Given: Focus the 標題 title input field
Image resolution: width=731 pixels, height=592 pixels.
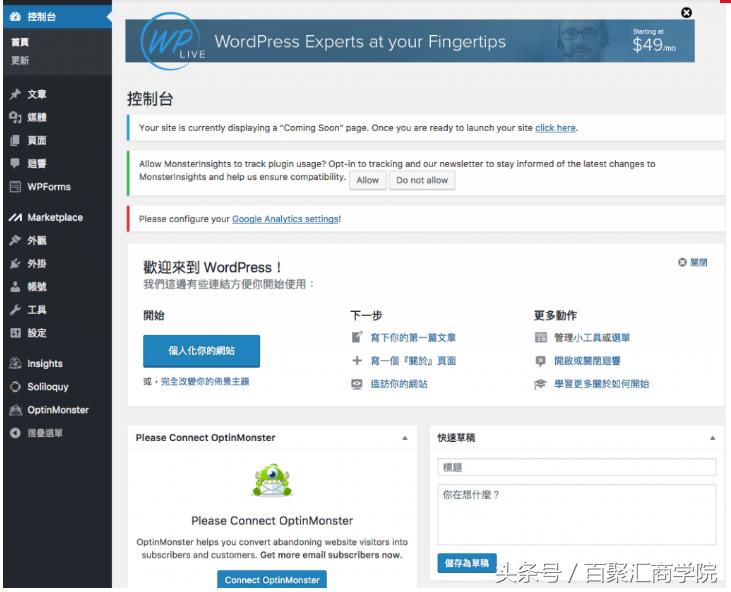Looking at the screenshot, I should 577,467.
